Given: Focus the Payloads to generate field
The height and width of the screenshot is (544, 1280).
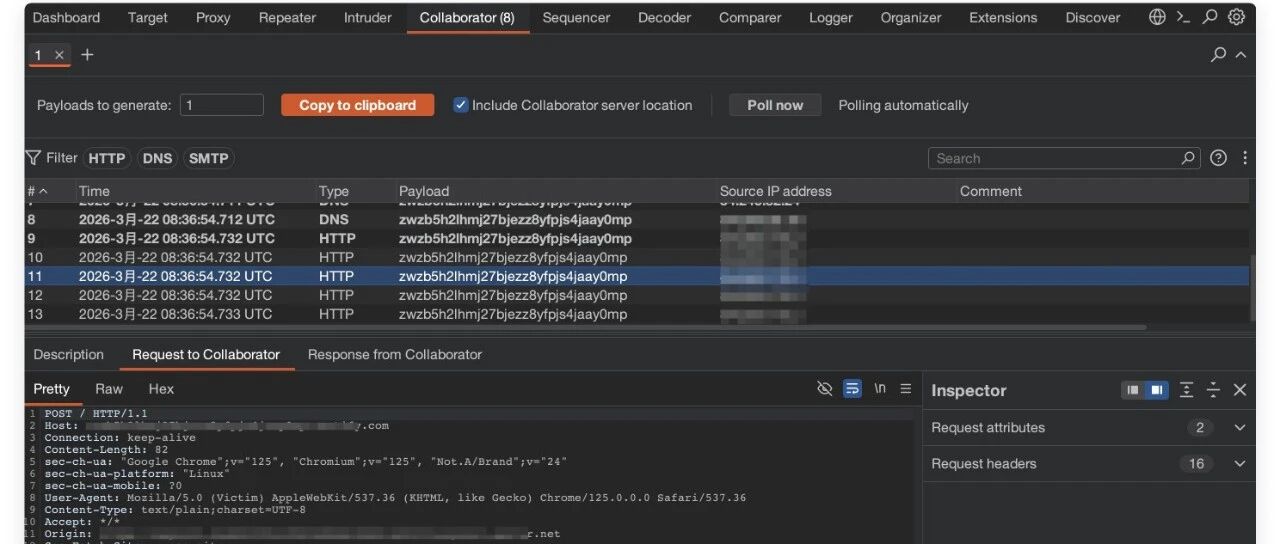Looking at the screenshot, I should point(222,105).
